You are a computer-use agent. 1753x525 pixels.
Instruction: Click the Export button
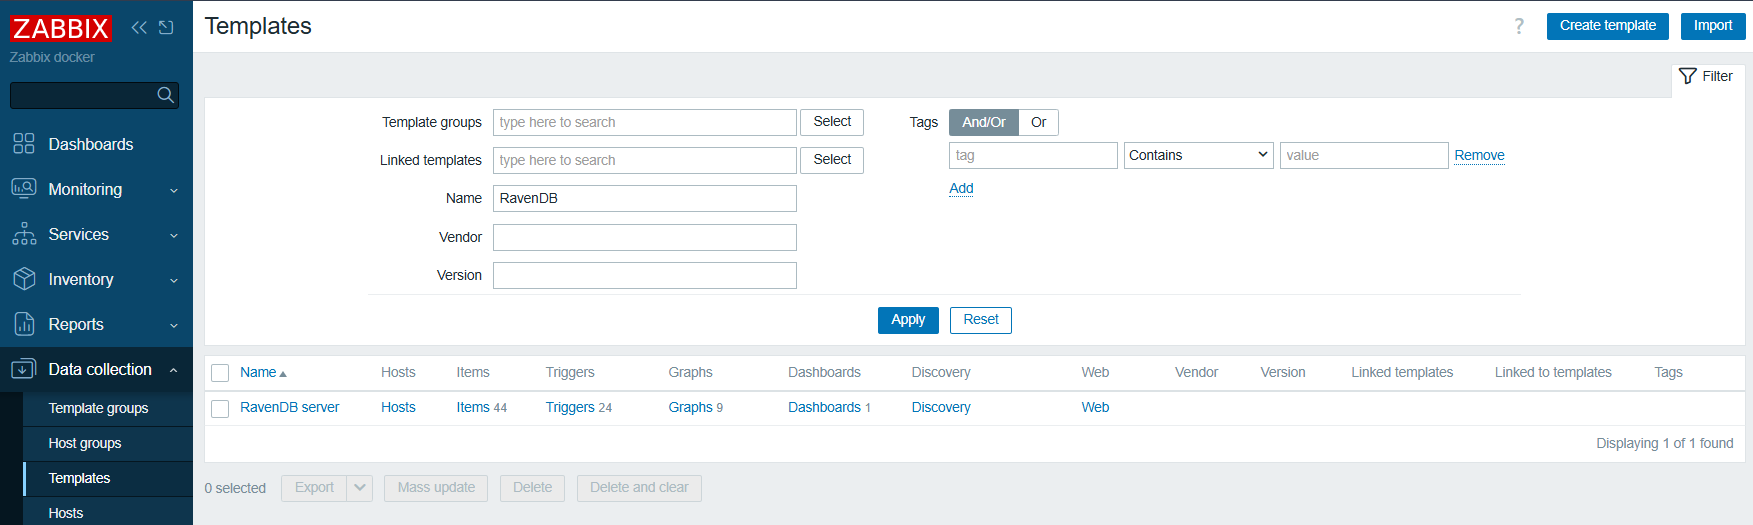pos(314,488)
